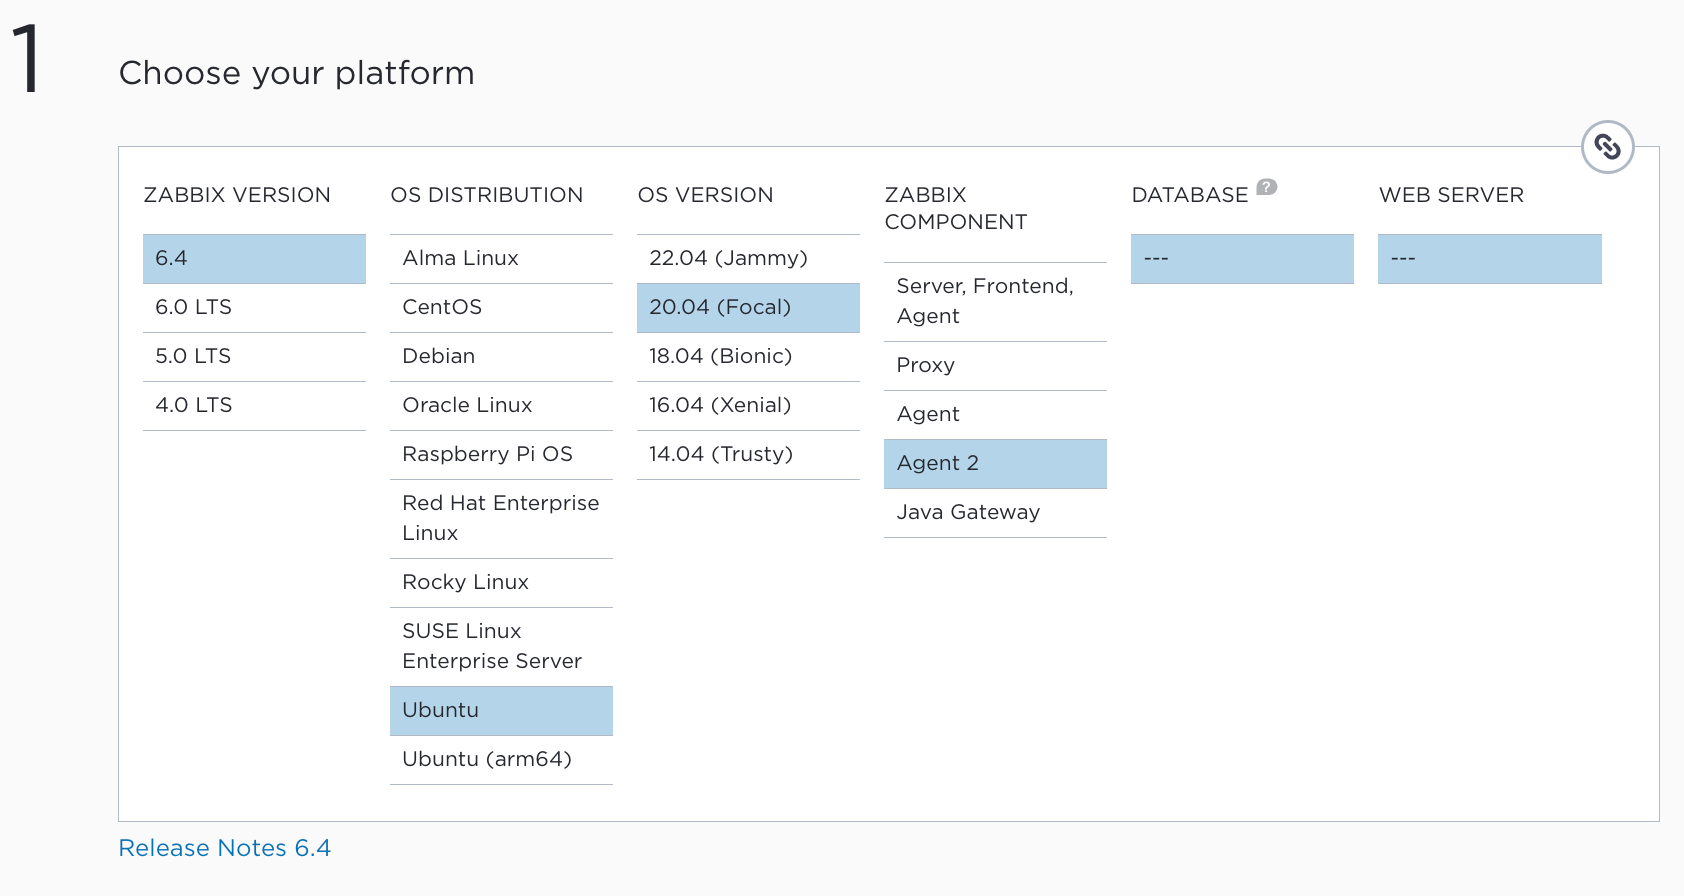This screenshot has width=1684, height=896.
Task: Click the Database placeholder option
Action: (x=1241, y=259)
